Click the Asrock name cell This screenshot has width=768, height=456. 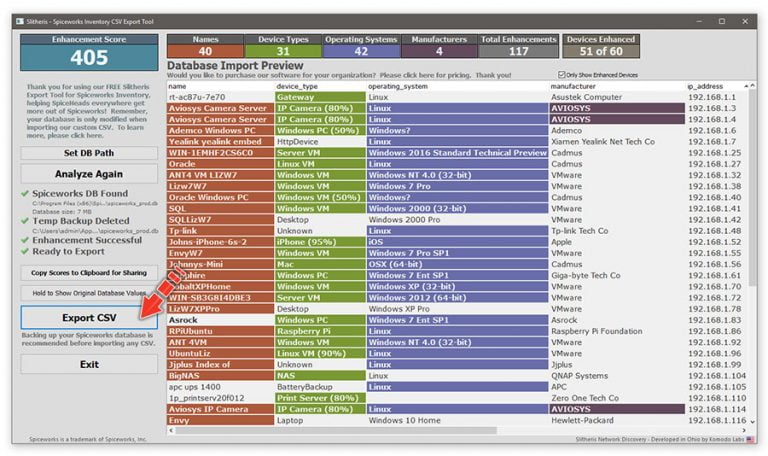click(x=220, y=320)
